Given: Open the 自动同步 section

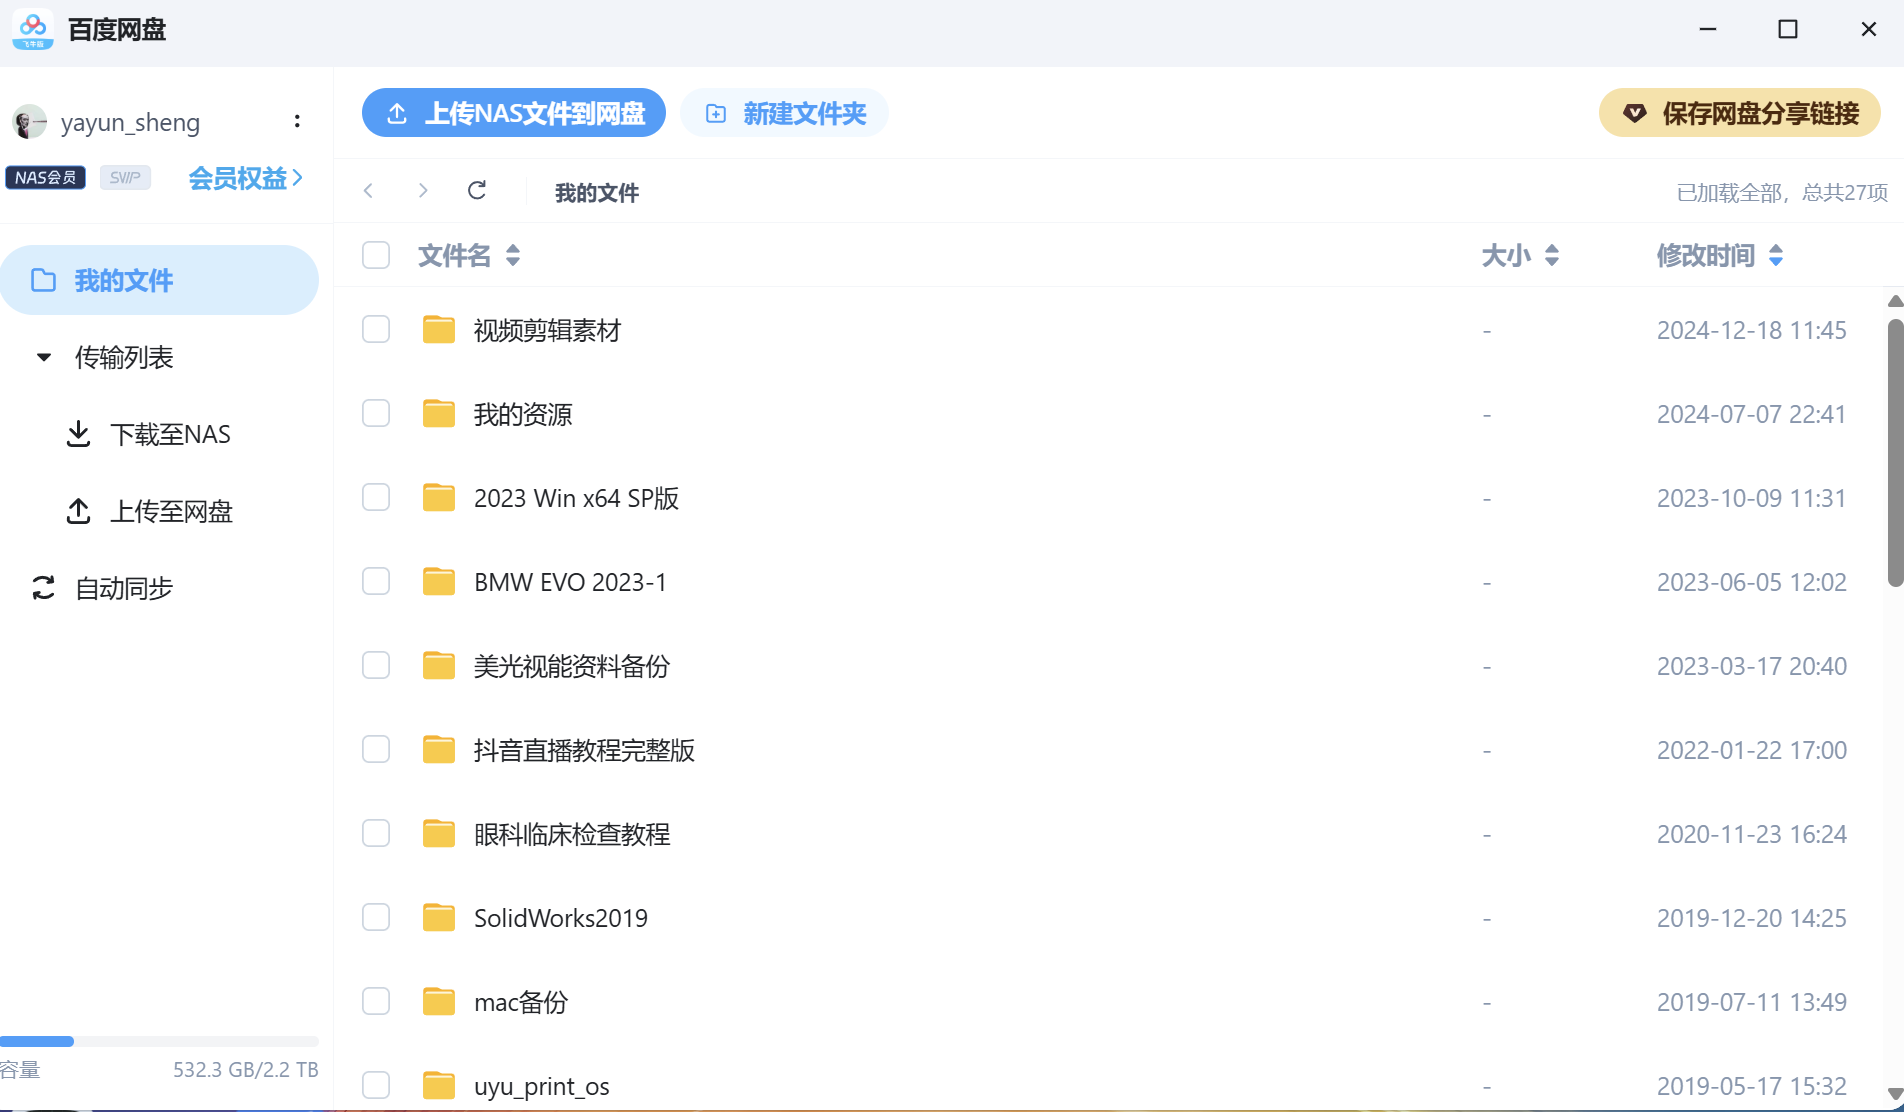Looking at the screenshot, I should (103, 588).
